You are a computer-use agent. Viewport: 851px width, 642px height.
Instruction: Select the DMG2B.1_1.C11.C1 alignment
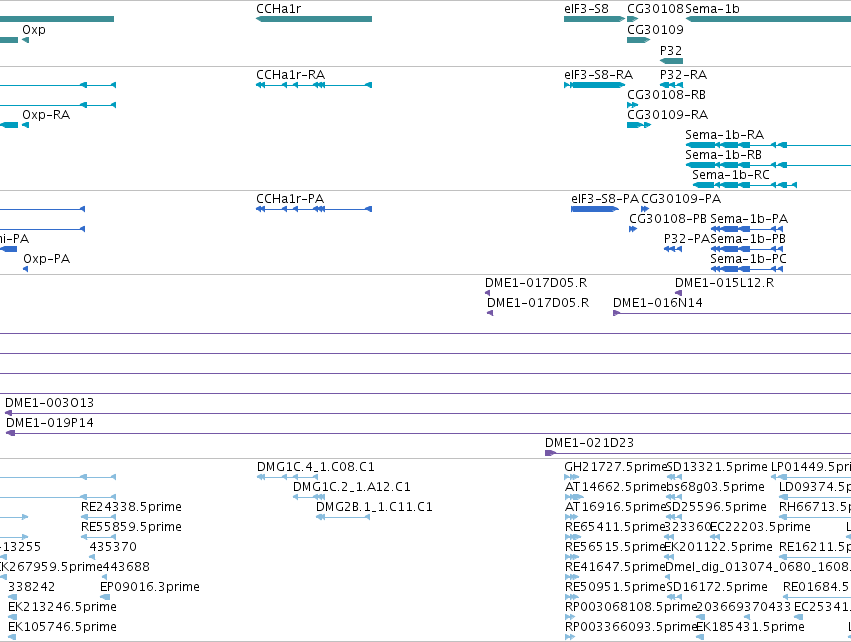click(x=343, y=517)
